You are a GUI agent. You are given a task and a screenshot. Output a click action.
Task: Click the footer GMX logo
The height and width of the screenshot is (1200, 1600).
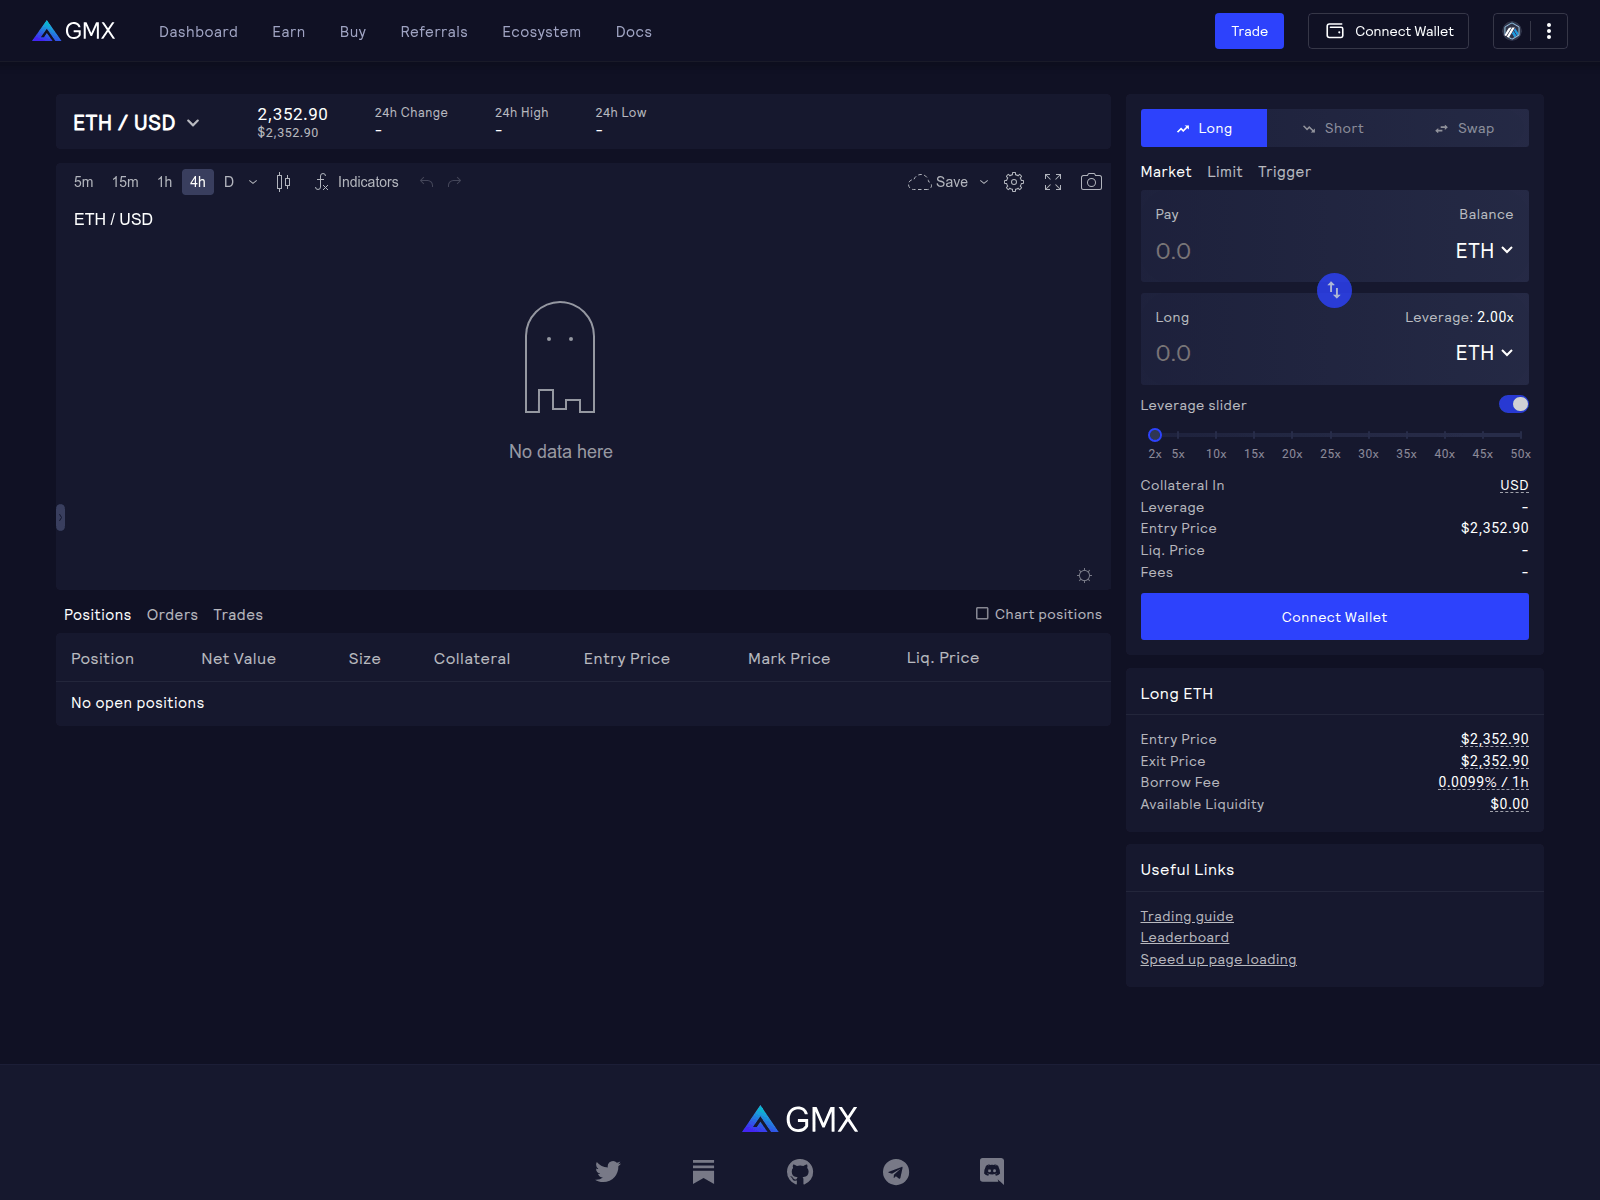(800, 1119)
